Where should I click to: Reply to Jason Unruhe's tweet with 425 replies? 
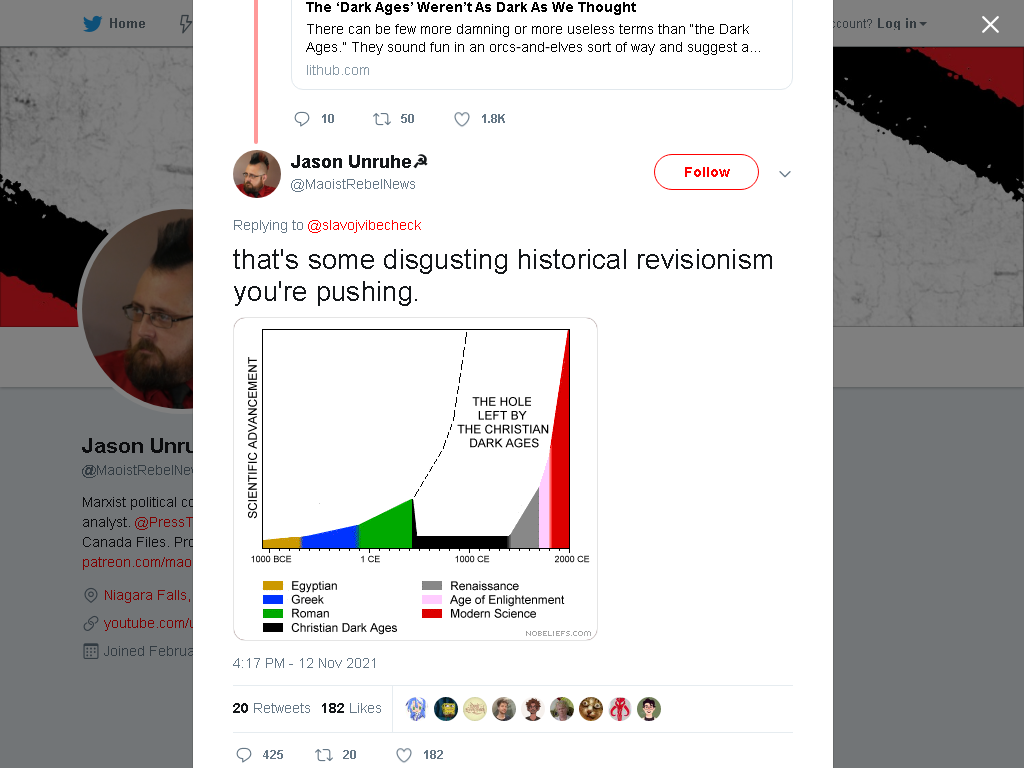(x=244, y=755)
